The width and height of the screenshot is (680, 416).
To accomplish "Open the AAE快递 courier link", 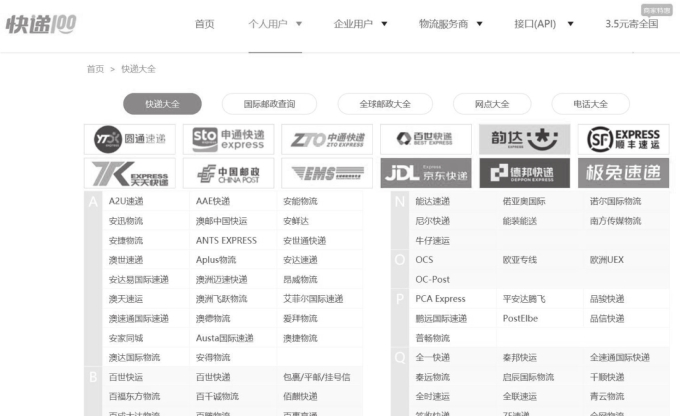I will (x=213, y=201).
